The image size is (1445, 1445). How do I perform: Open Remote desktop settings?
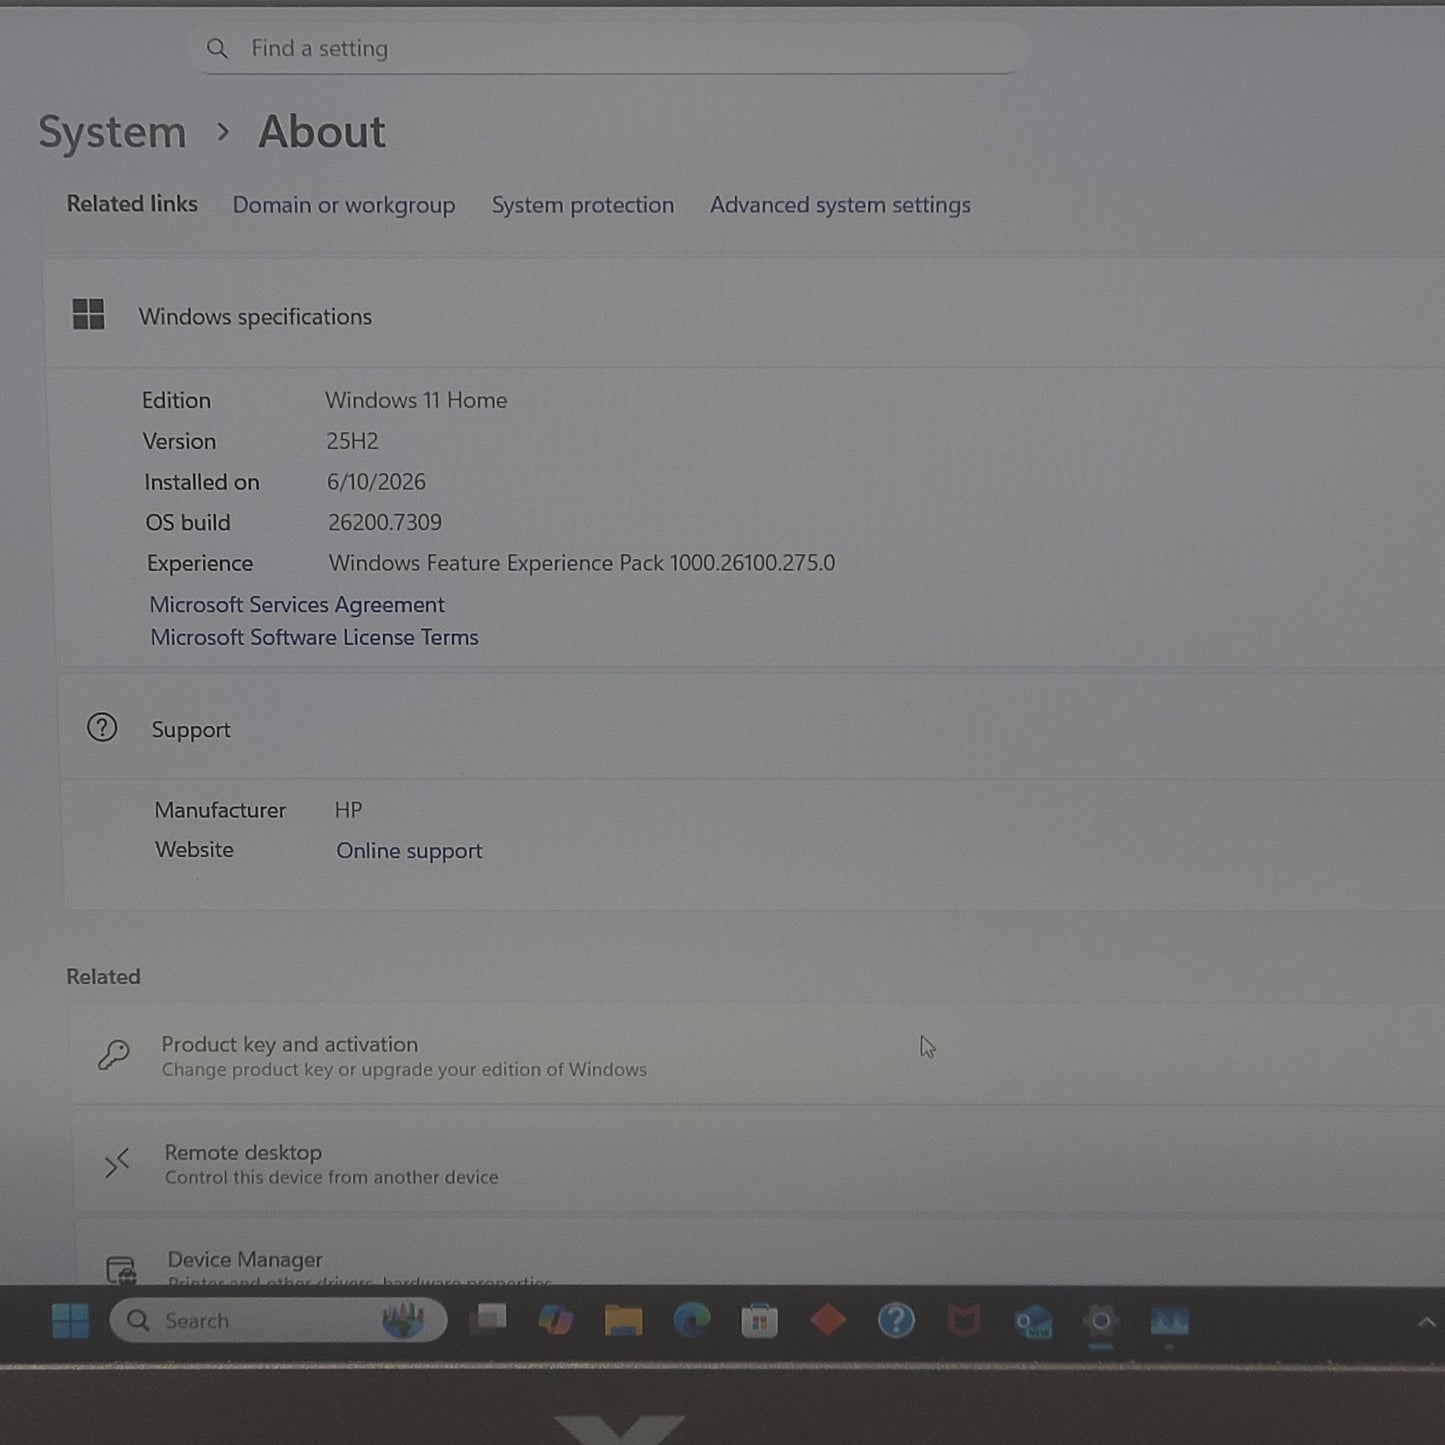[x=760, y=1163]
